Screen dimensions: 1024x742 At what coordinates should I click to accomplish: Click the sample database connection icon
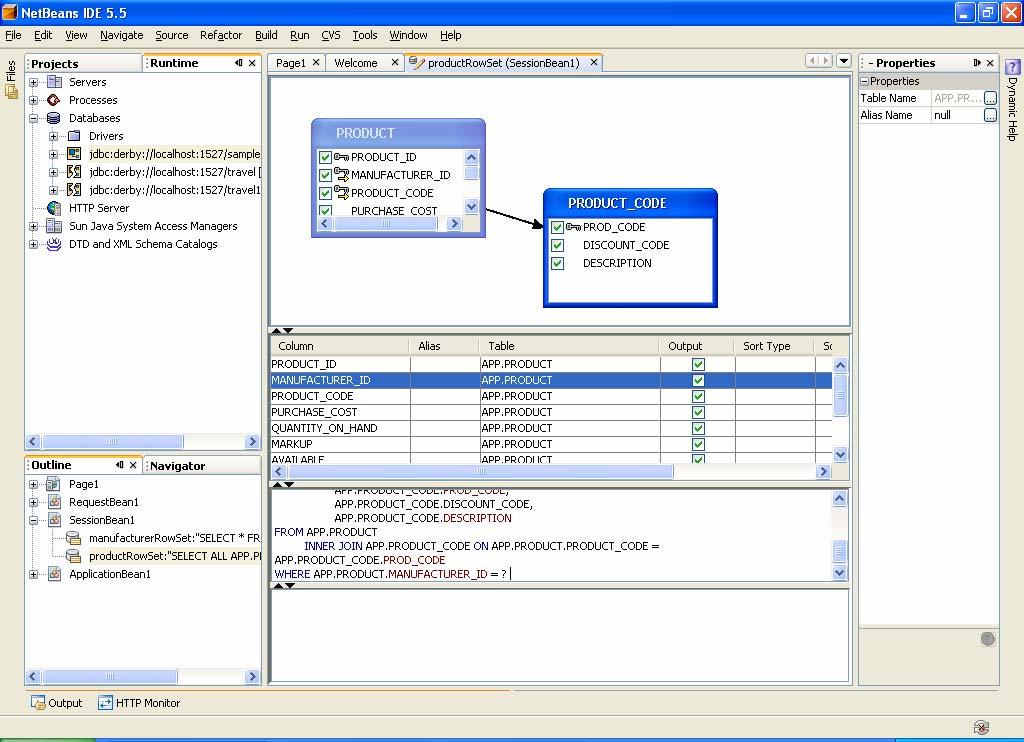(74, 154)
